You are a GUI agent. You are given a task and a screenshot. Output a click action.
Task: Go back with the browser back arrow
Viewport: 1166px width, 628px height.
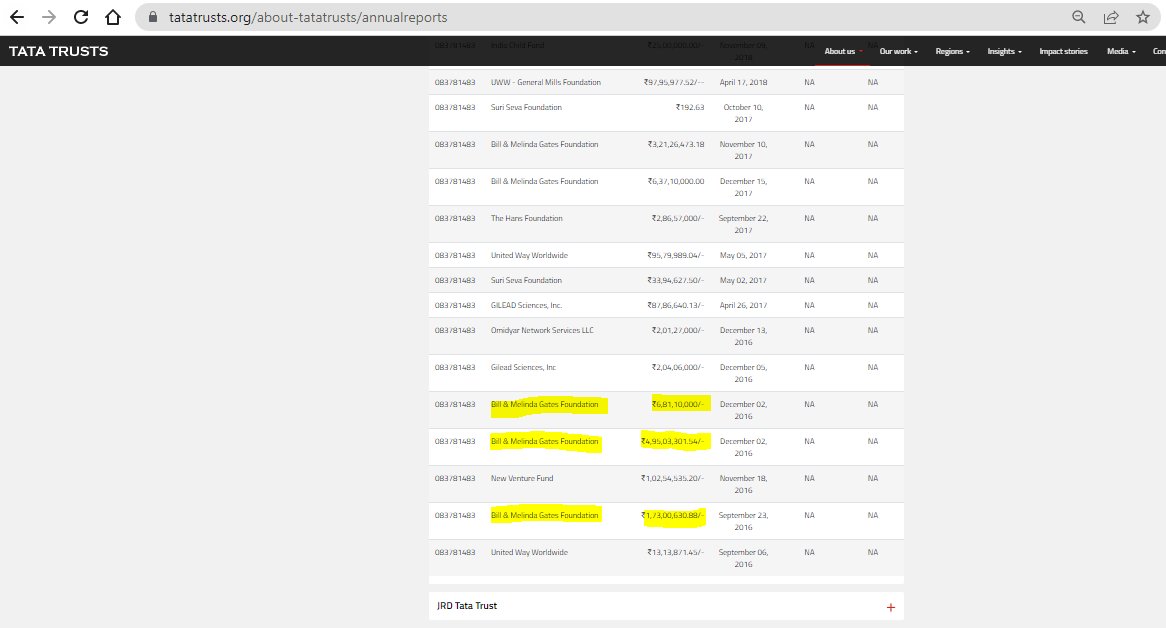16,17
